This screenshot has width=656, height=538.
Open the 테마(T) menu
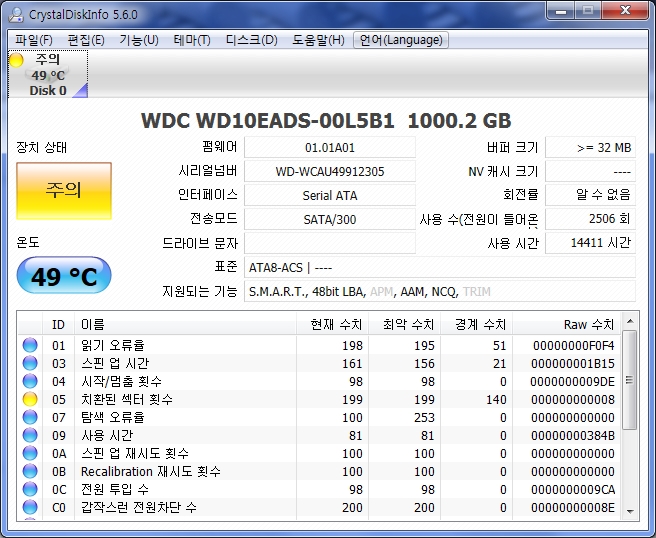coord(192,40)
